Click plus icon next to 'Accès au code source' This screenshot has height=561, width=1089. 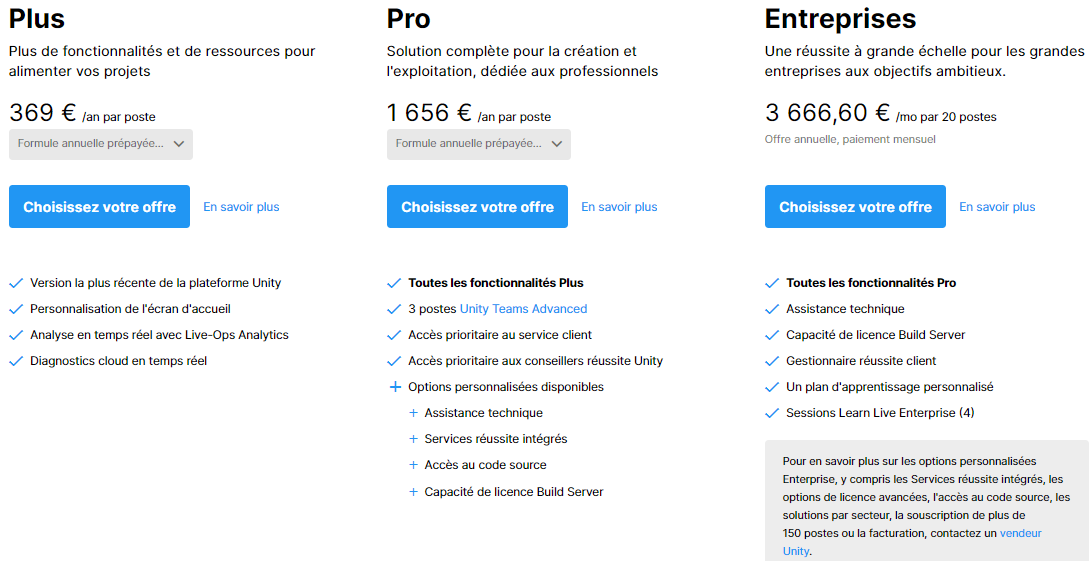pos(413,465)
